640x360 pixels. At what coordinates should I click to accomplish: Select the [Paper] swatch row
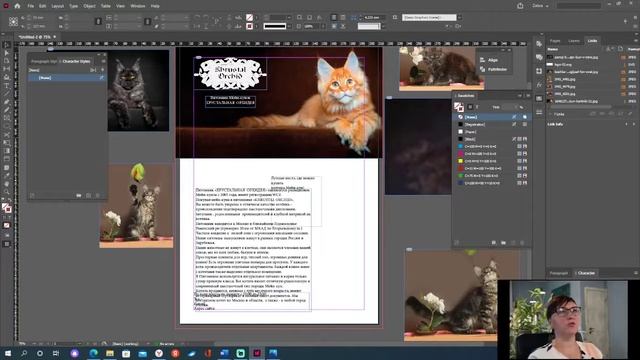[x=492, y=132]
